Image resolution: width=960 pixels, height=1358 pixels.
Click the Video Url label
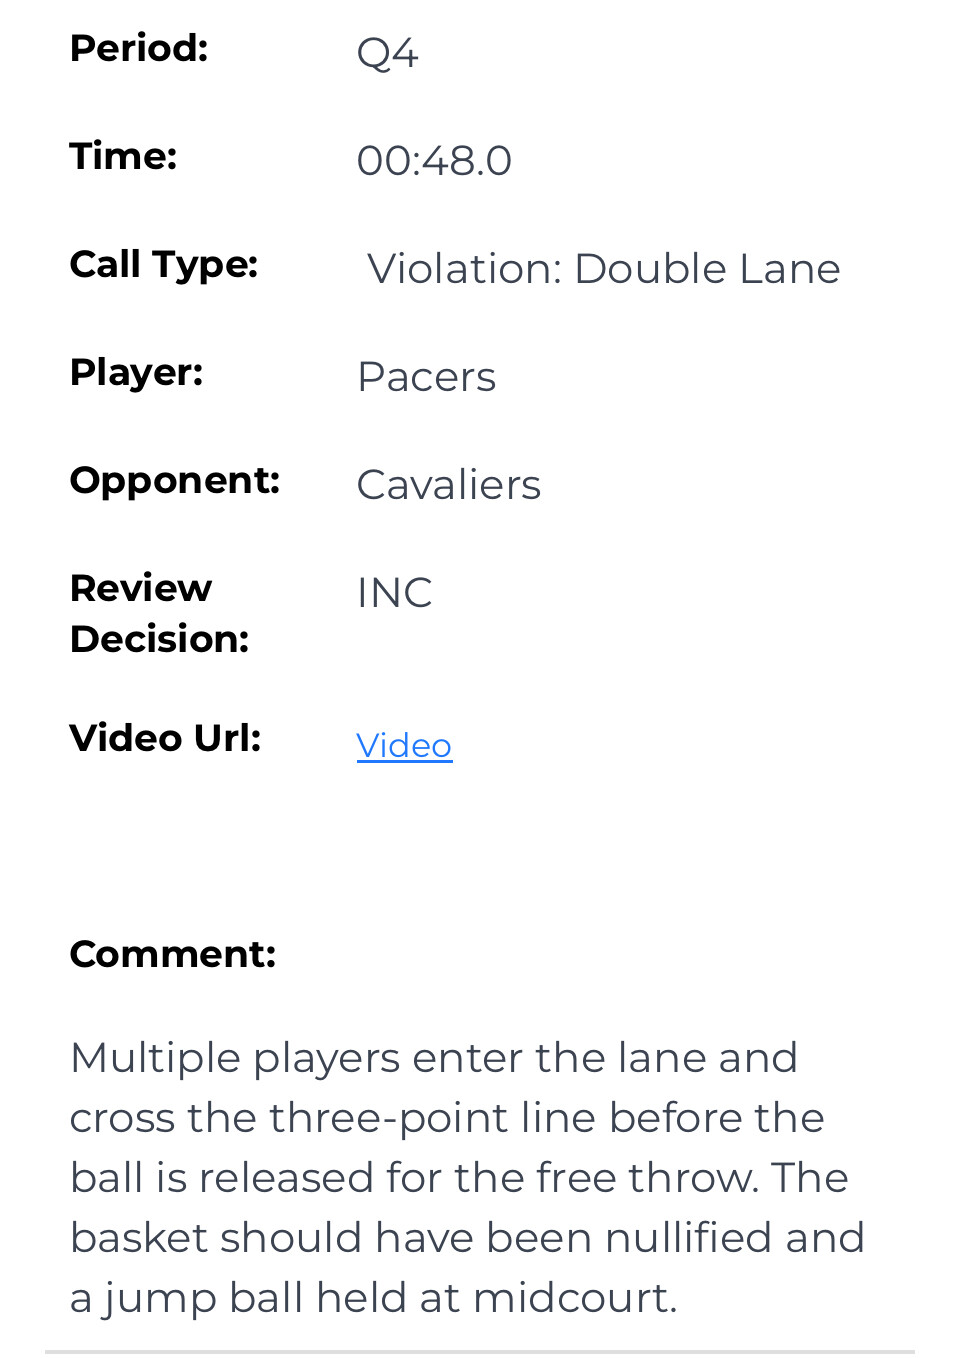(x=166, y=738)
